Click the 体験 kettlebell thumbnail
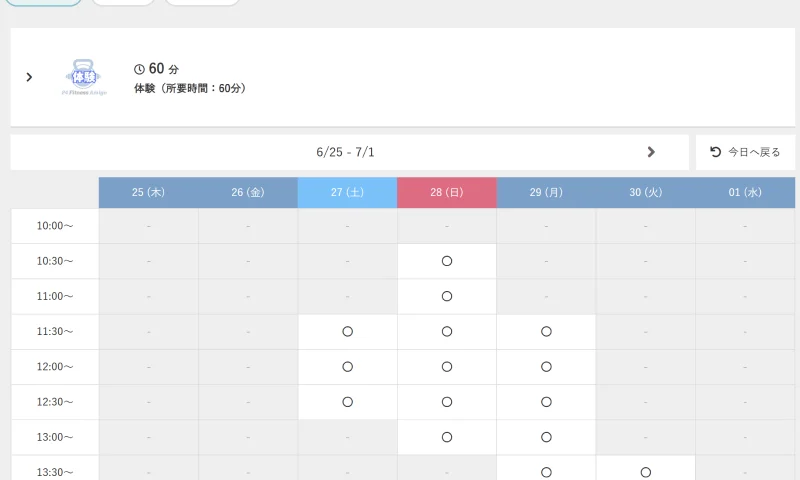 [84, 78]
